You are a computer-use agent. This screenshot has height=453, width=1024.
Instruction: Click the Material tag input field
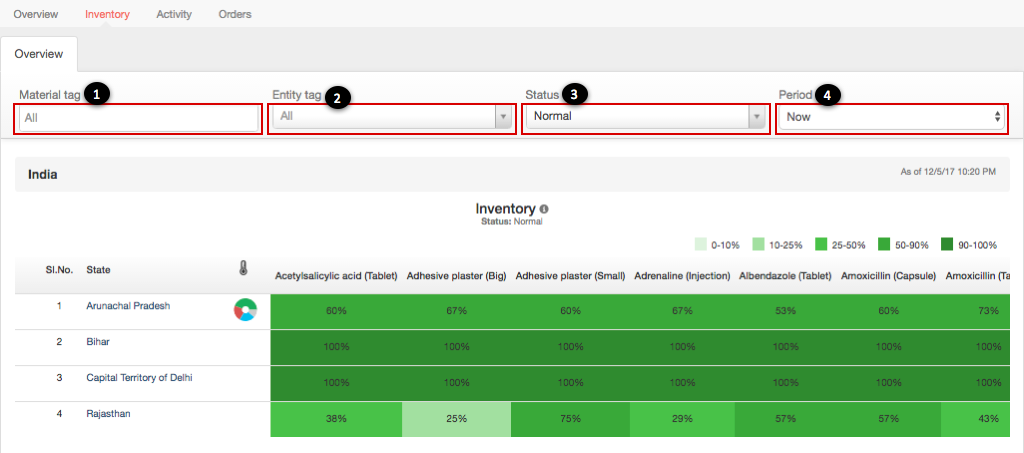(138, 119)
